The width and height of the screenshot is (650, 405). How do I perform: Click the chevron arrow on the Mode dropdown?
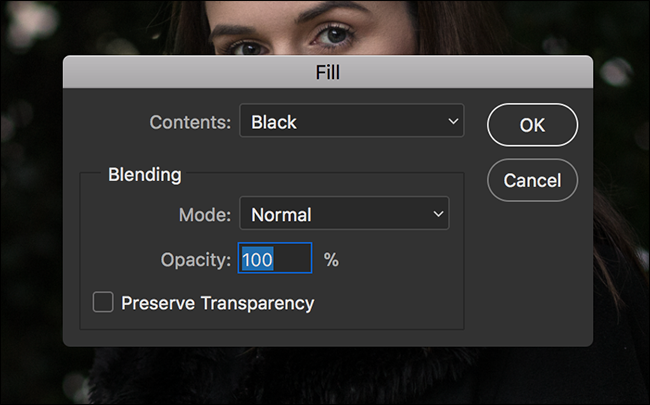[437, 214]
